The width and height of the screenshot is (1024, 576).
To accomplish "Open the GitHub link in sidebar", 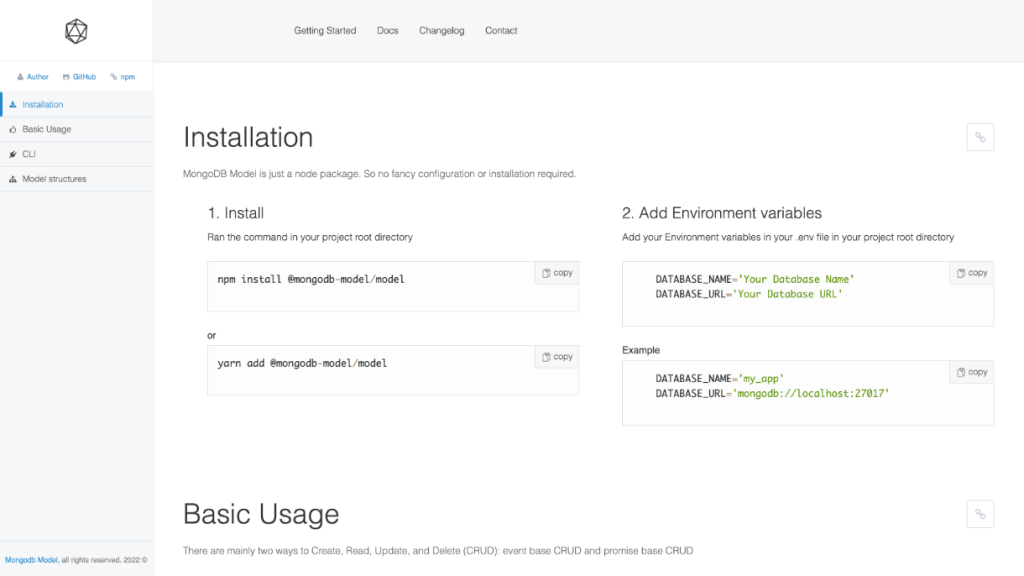I will coord(79,76).
